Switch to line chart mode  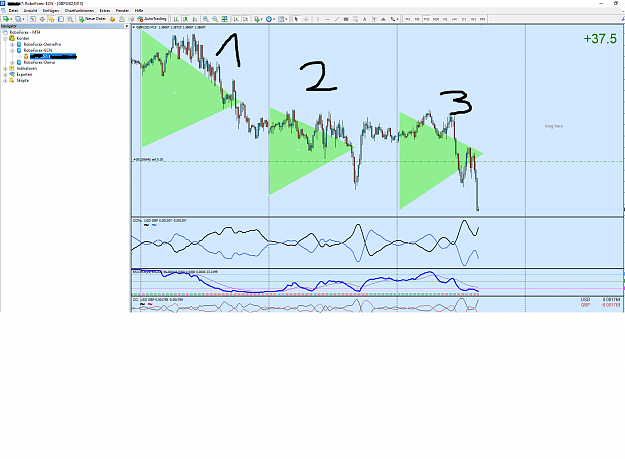click(x=195, y=19)
